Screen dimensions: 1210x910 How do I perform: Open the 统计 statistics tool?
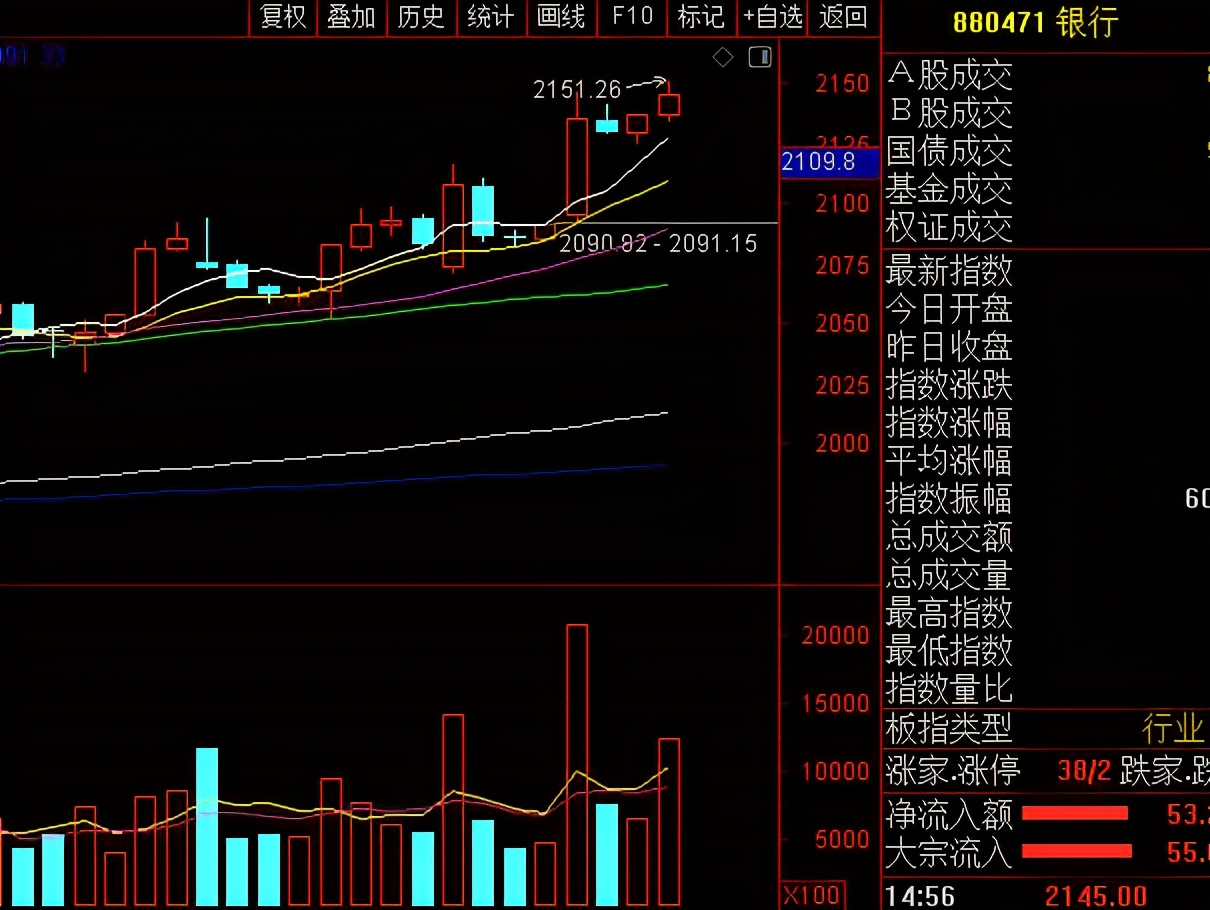[490, 18]
